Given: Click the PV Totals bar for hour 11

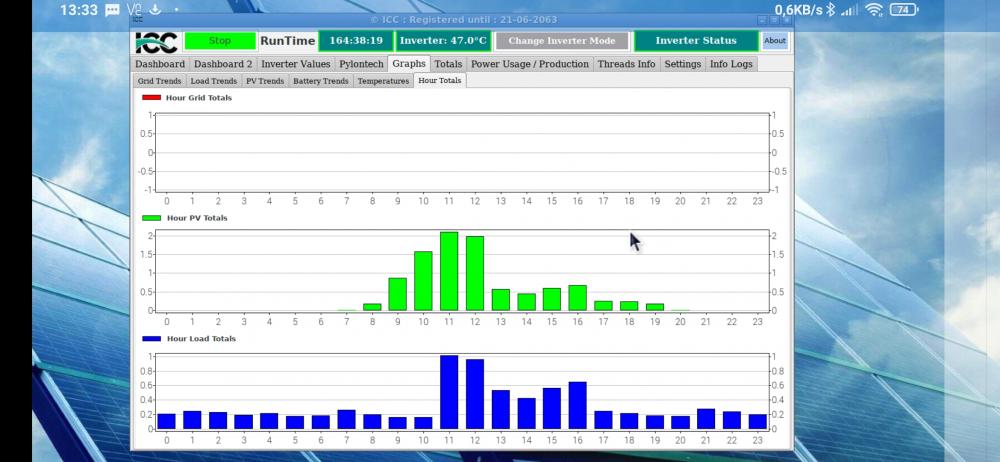Looking at the screenshot, I should [x=449, y=271].
